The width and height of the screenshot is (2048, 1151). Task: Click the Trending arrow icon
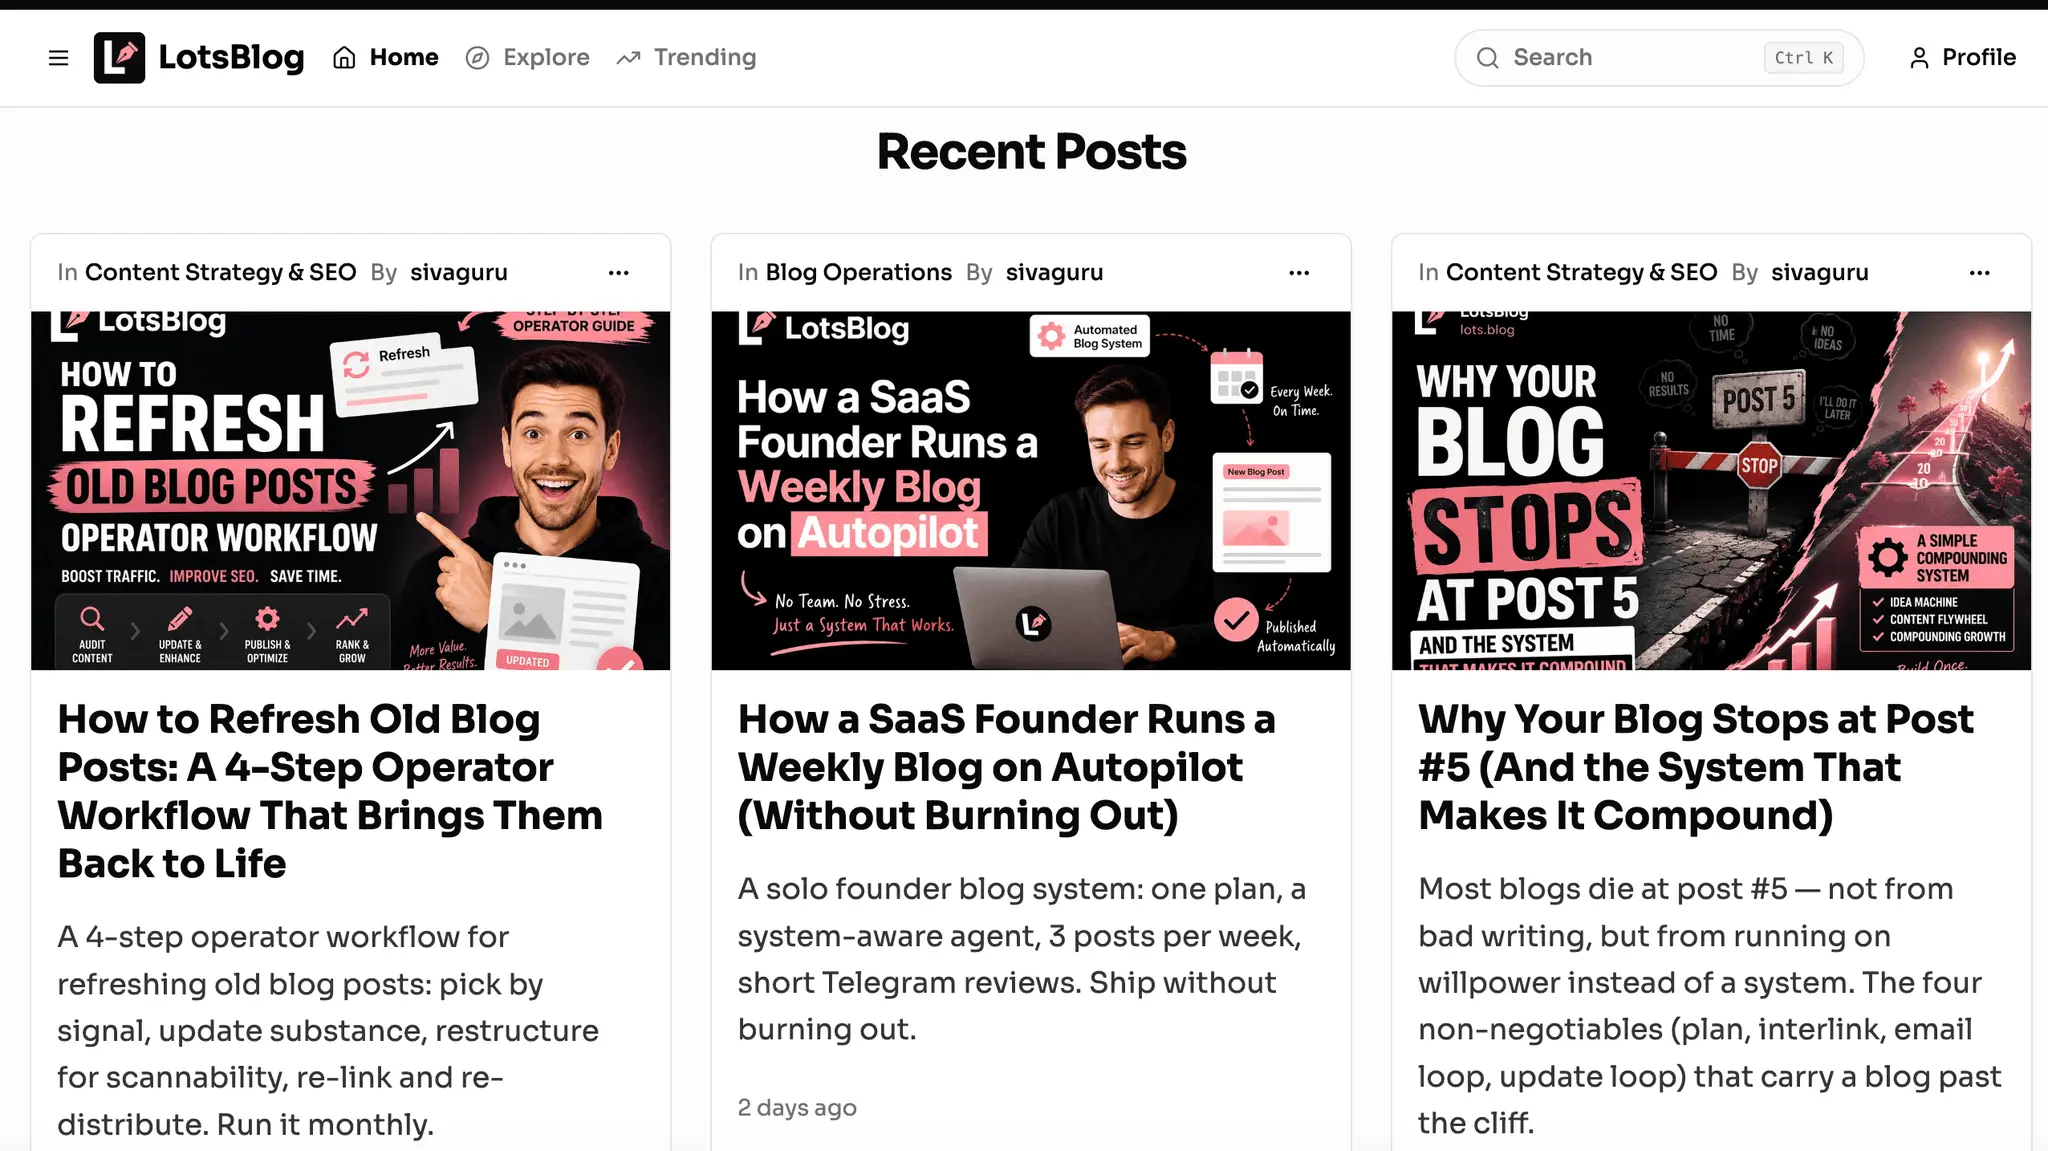pos(628,58)
